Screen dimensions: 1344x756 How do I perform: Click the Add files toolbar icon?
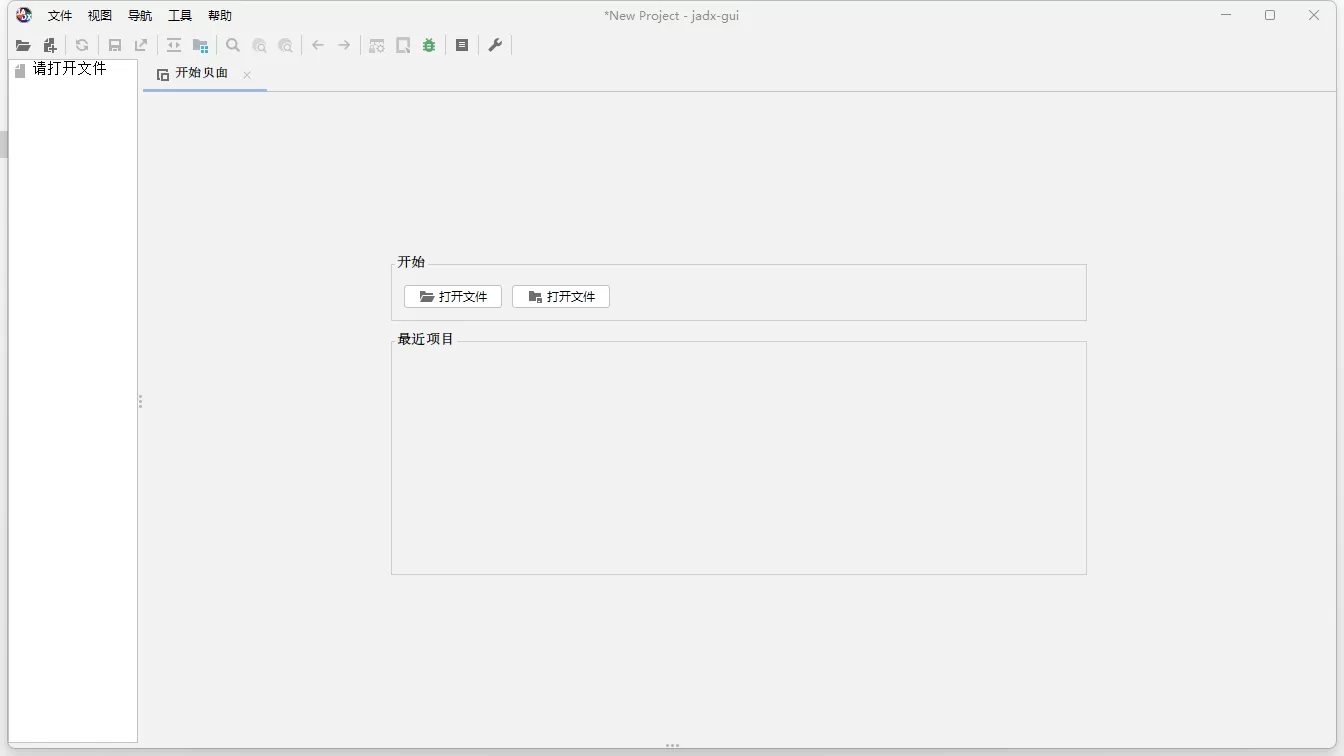tap(50, 45)
